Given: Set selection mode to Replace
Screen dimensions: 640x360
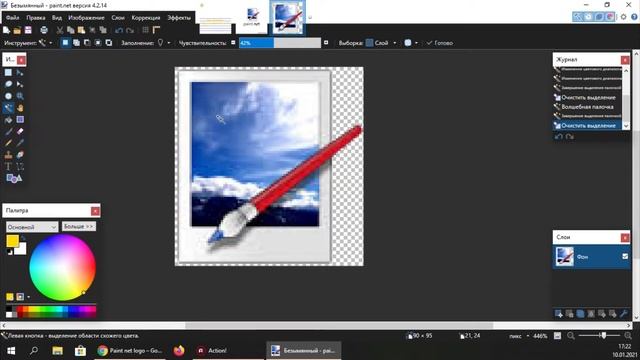Looking at the screenshot, I should pyautogui.click(x=65, y=43).
